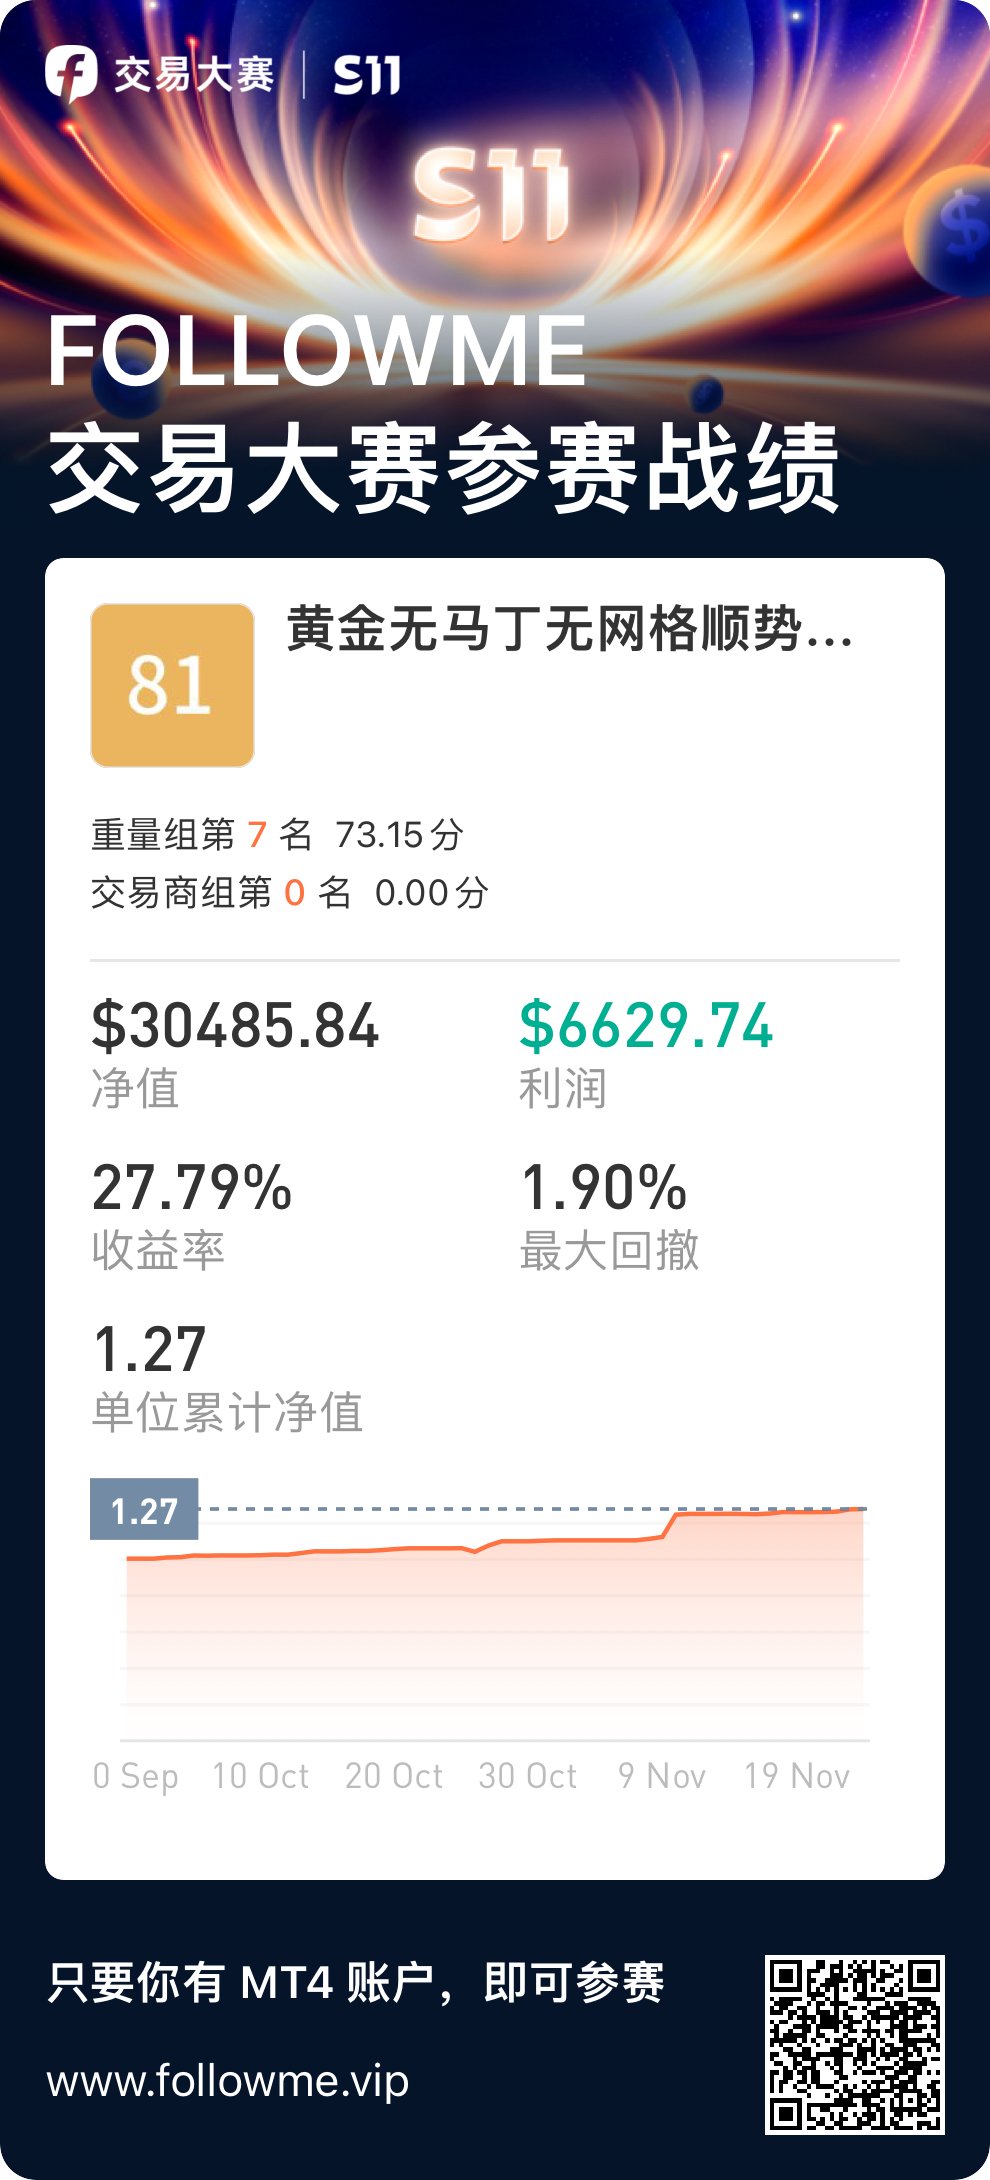
Task: Click the 单位累计净值 label
Action: click(x=227, y=1412)
